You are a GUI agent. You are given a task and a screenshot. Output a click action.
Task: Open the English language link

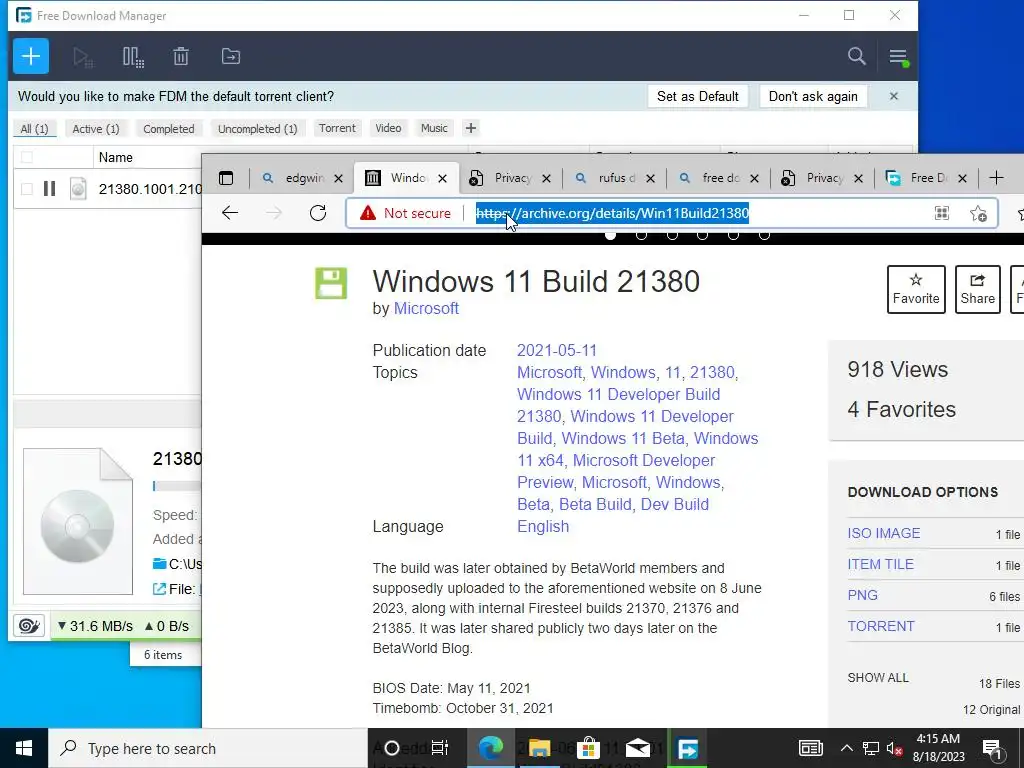pyautogui.click(x=543, y=526)
